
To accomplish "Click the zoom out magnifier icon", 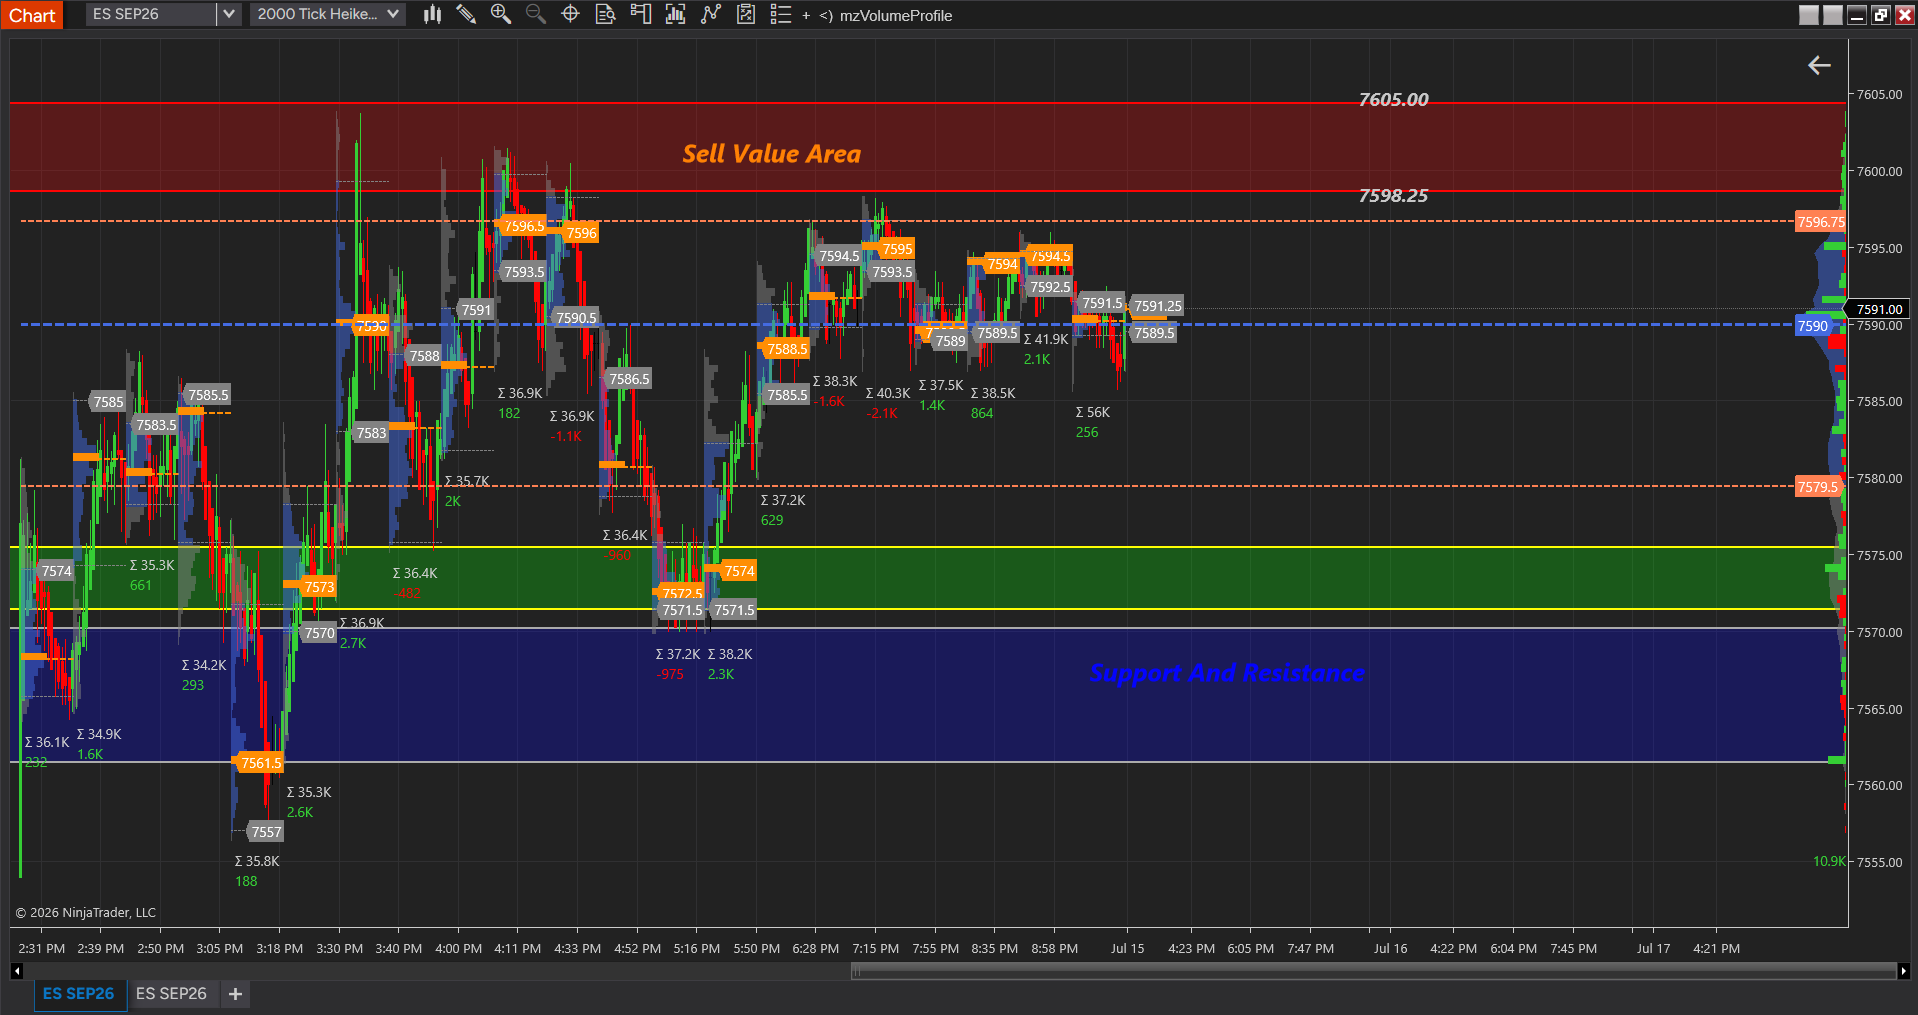I will pyautogui.click(x=536, y=14).
